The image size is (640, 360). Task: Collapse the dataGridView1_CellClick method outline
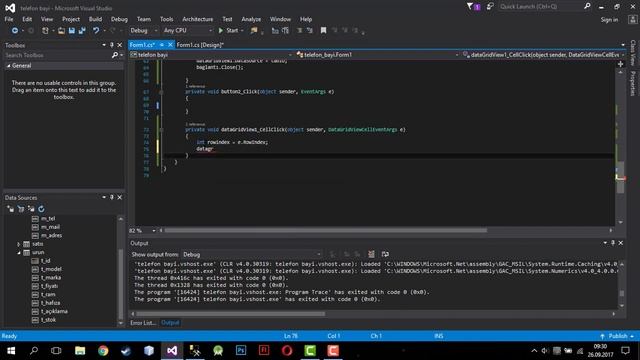tap(161, 130)
